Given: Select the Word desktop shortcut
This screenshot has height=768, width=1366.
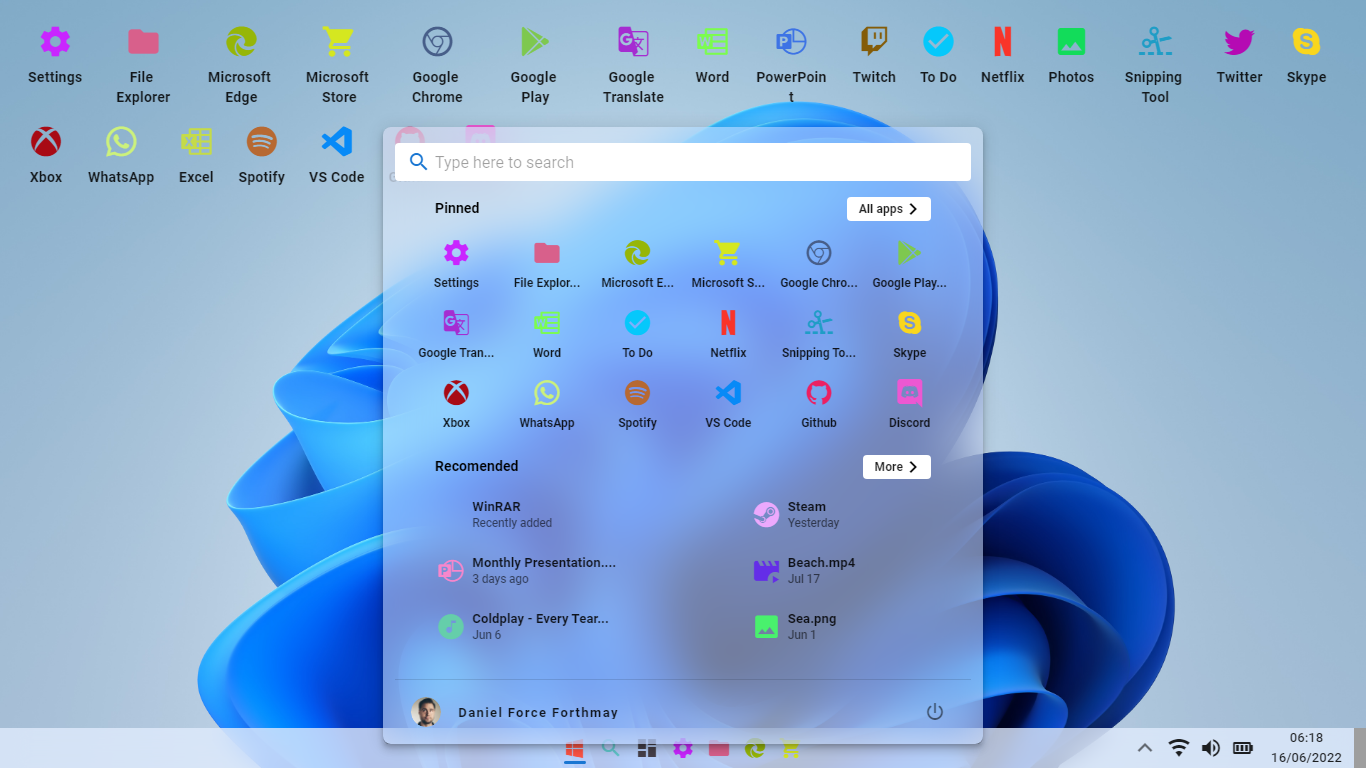Looking at the screenshot, I should pos(712,56).
